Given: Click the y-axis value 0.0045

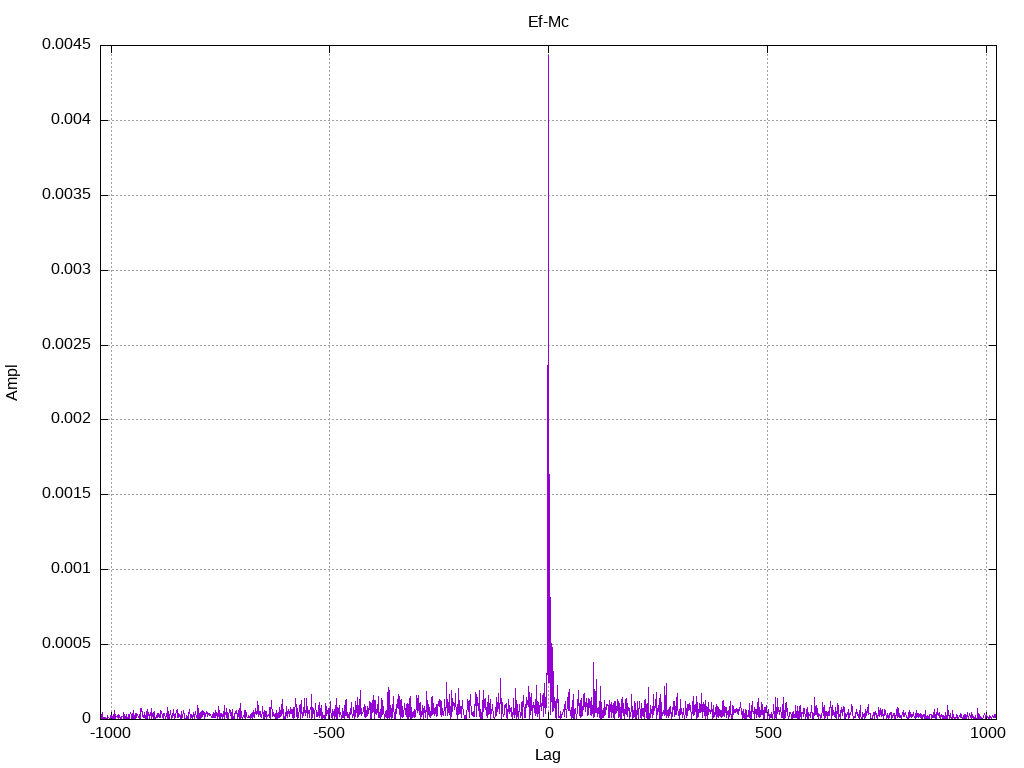Looking at the screenshot, I should (67, 44).
